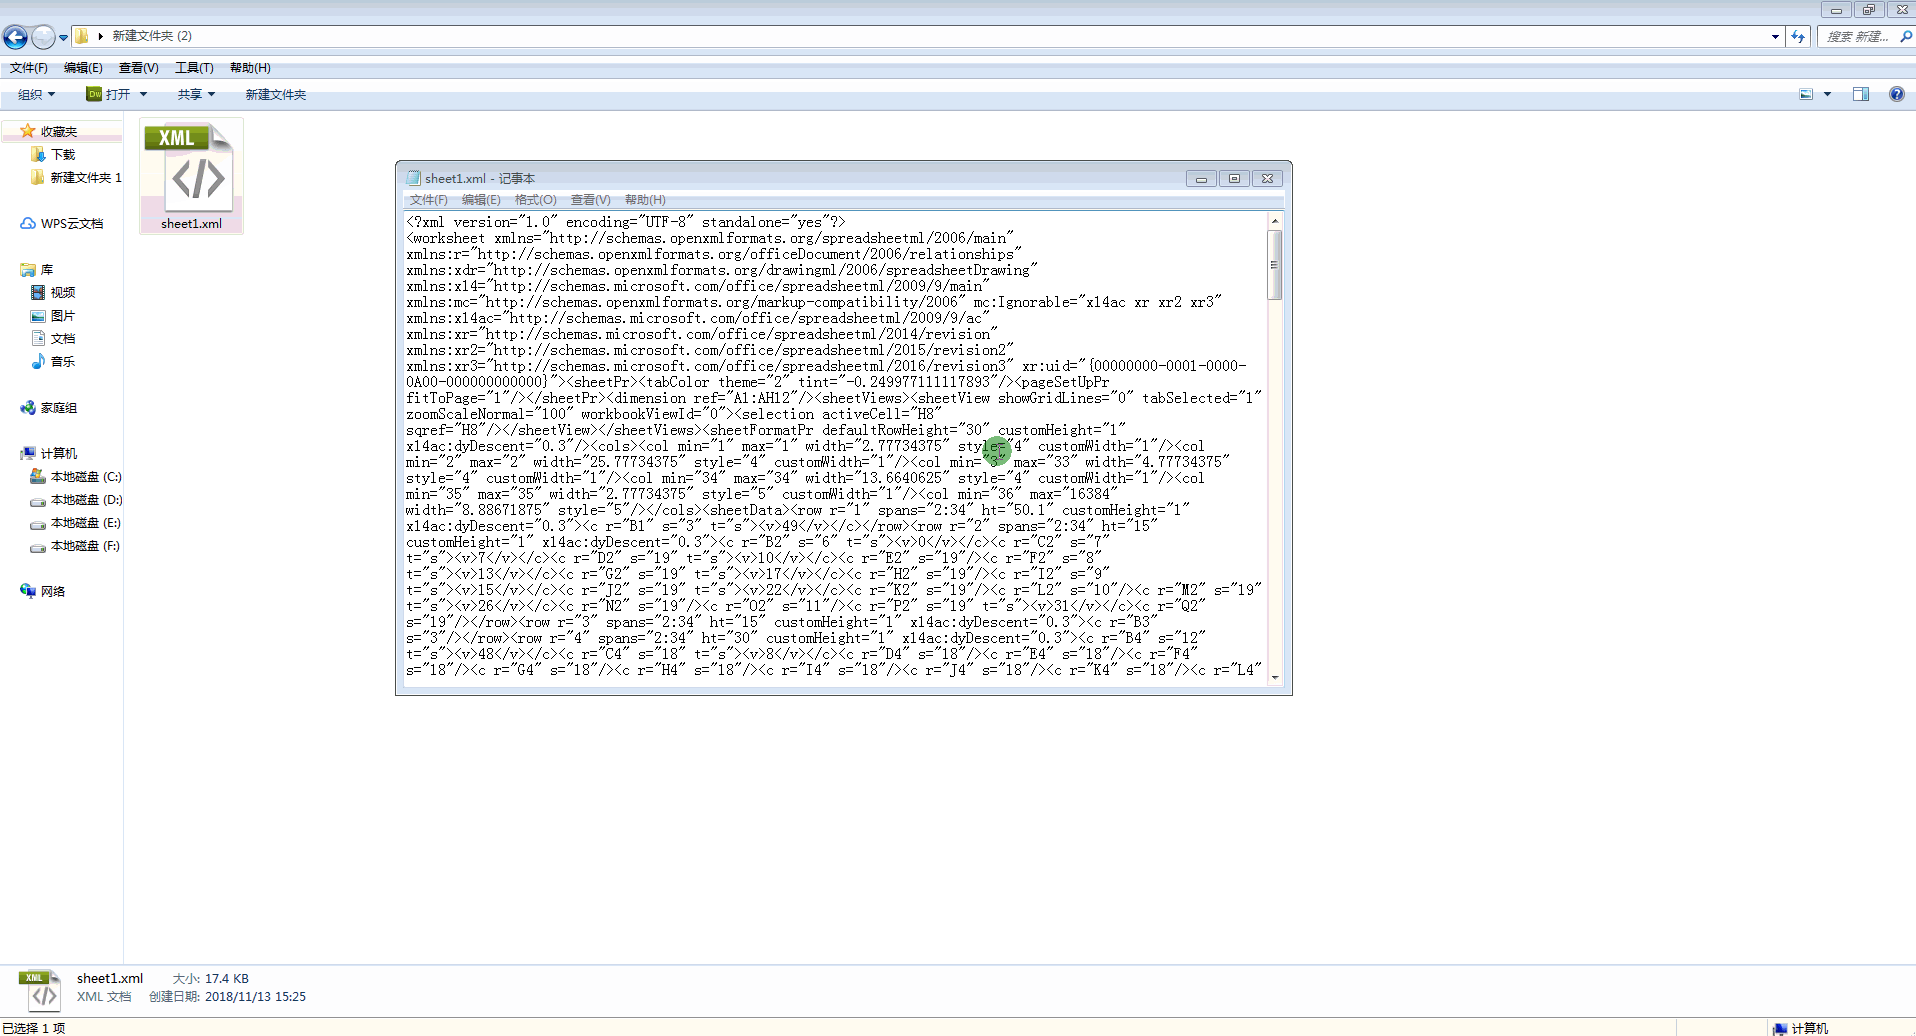This screenshot has height=1036, width=1916.
Task: Open the 帮助(H) menu in Explorer
Action: click(250, 68)
